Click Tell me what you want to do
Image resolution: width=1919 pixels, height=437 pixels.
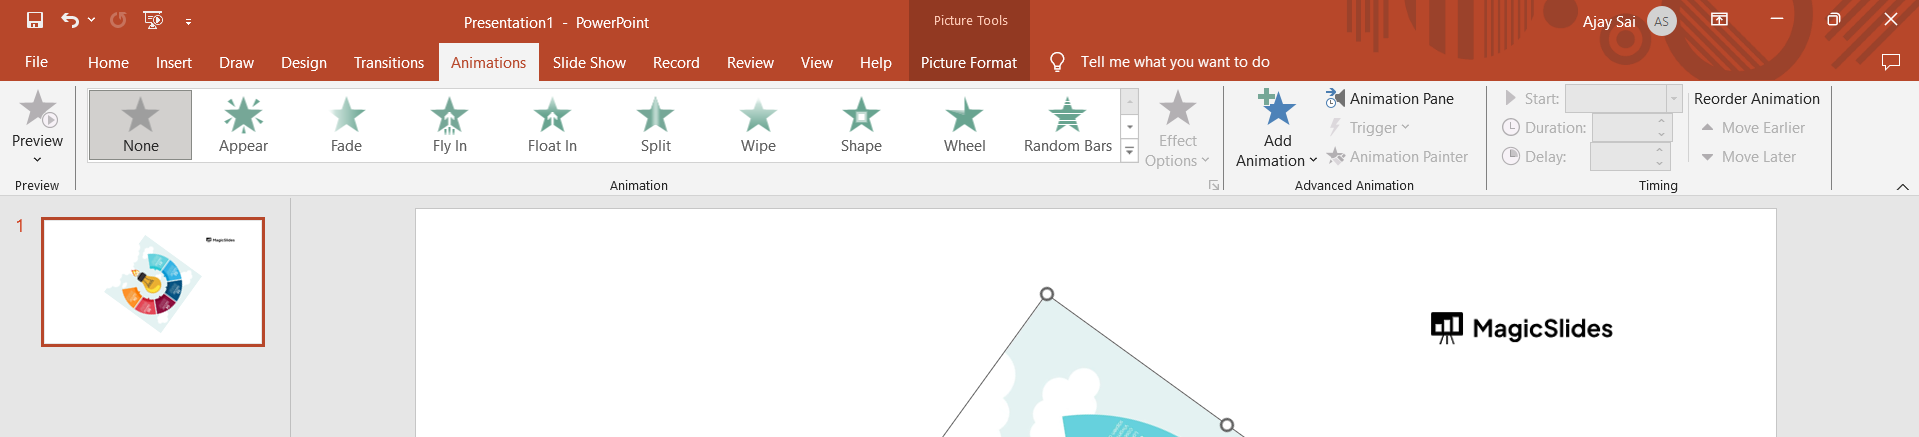pos(1174,62)
